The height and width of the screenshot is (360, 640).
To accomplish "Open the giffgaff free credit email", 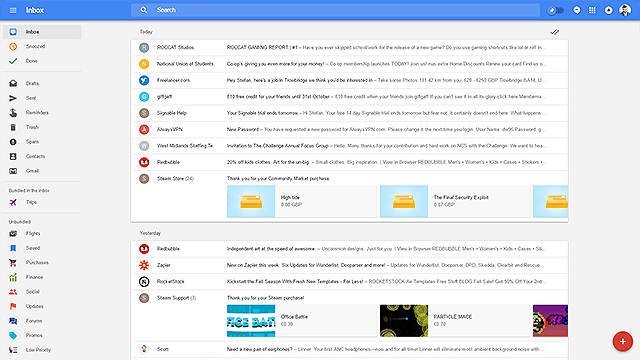I will coord(349,97).
